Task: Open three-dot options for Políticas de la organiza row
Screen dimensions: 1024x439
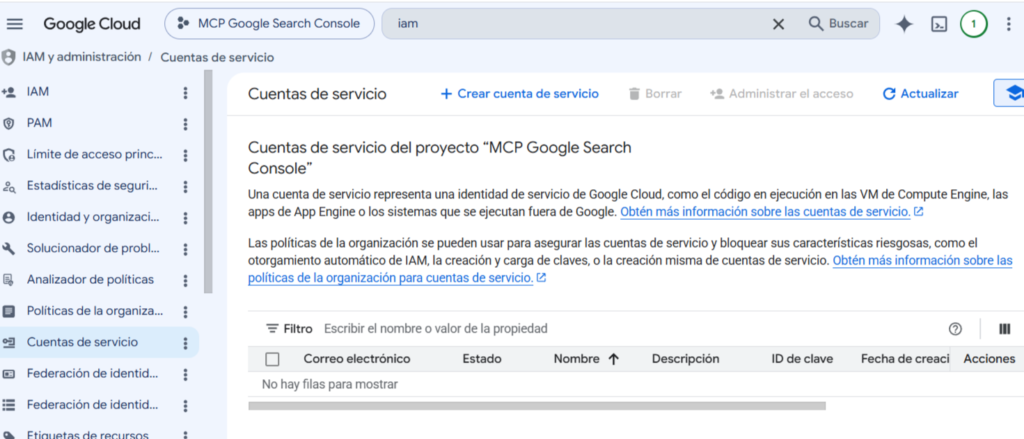Action: (x=185, y=312)
